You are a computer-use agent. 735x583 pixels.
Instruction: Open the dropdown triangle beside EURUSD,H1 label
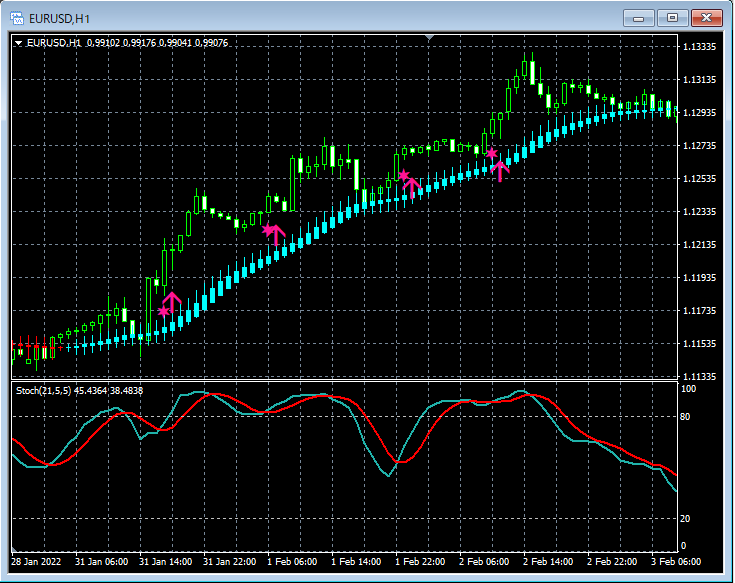18,43
